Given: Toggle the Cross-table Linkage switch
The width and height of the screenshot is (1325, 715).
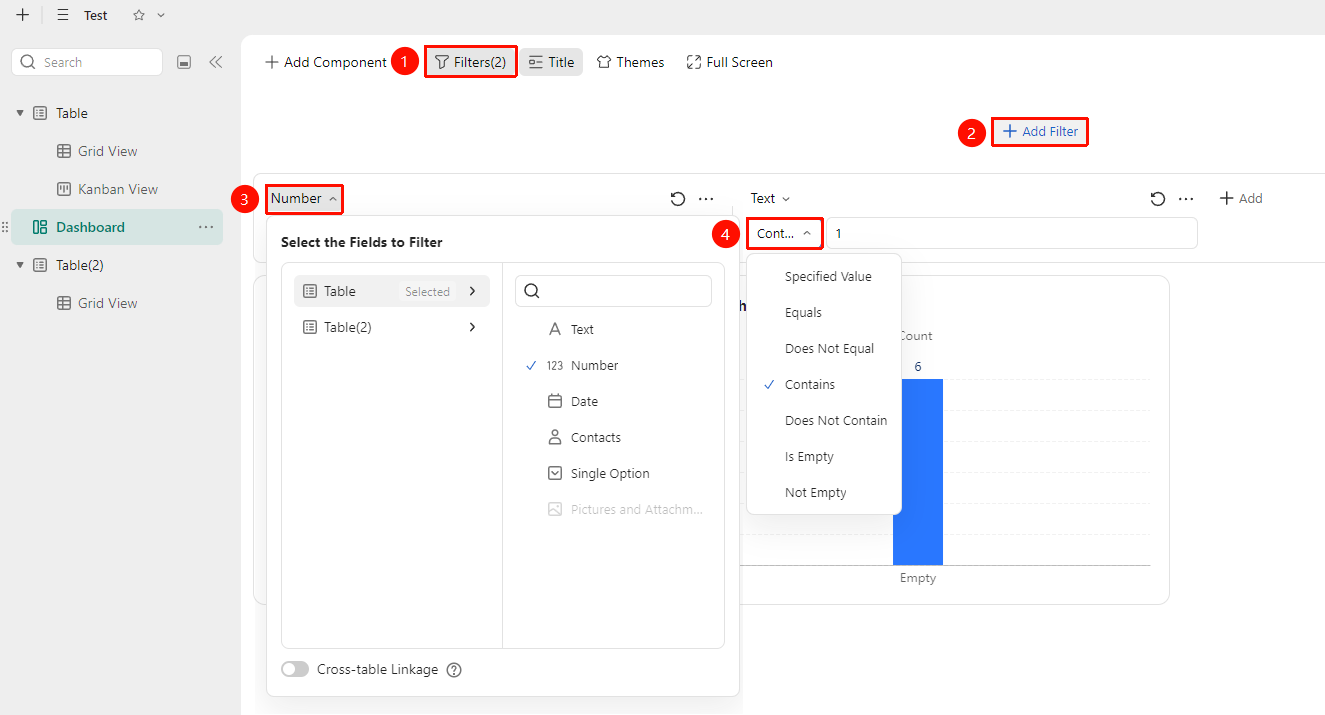Looking at the screenshot, I should click(295, 670).
